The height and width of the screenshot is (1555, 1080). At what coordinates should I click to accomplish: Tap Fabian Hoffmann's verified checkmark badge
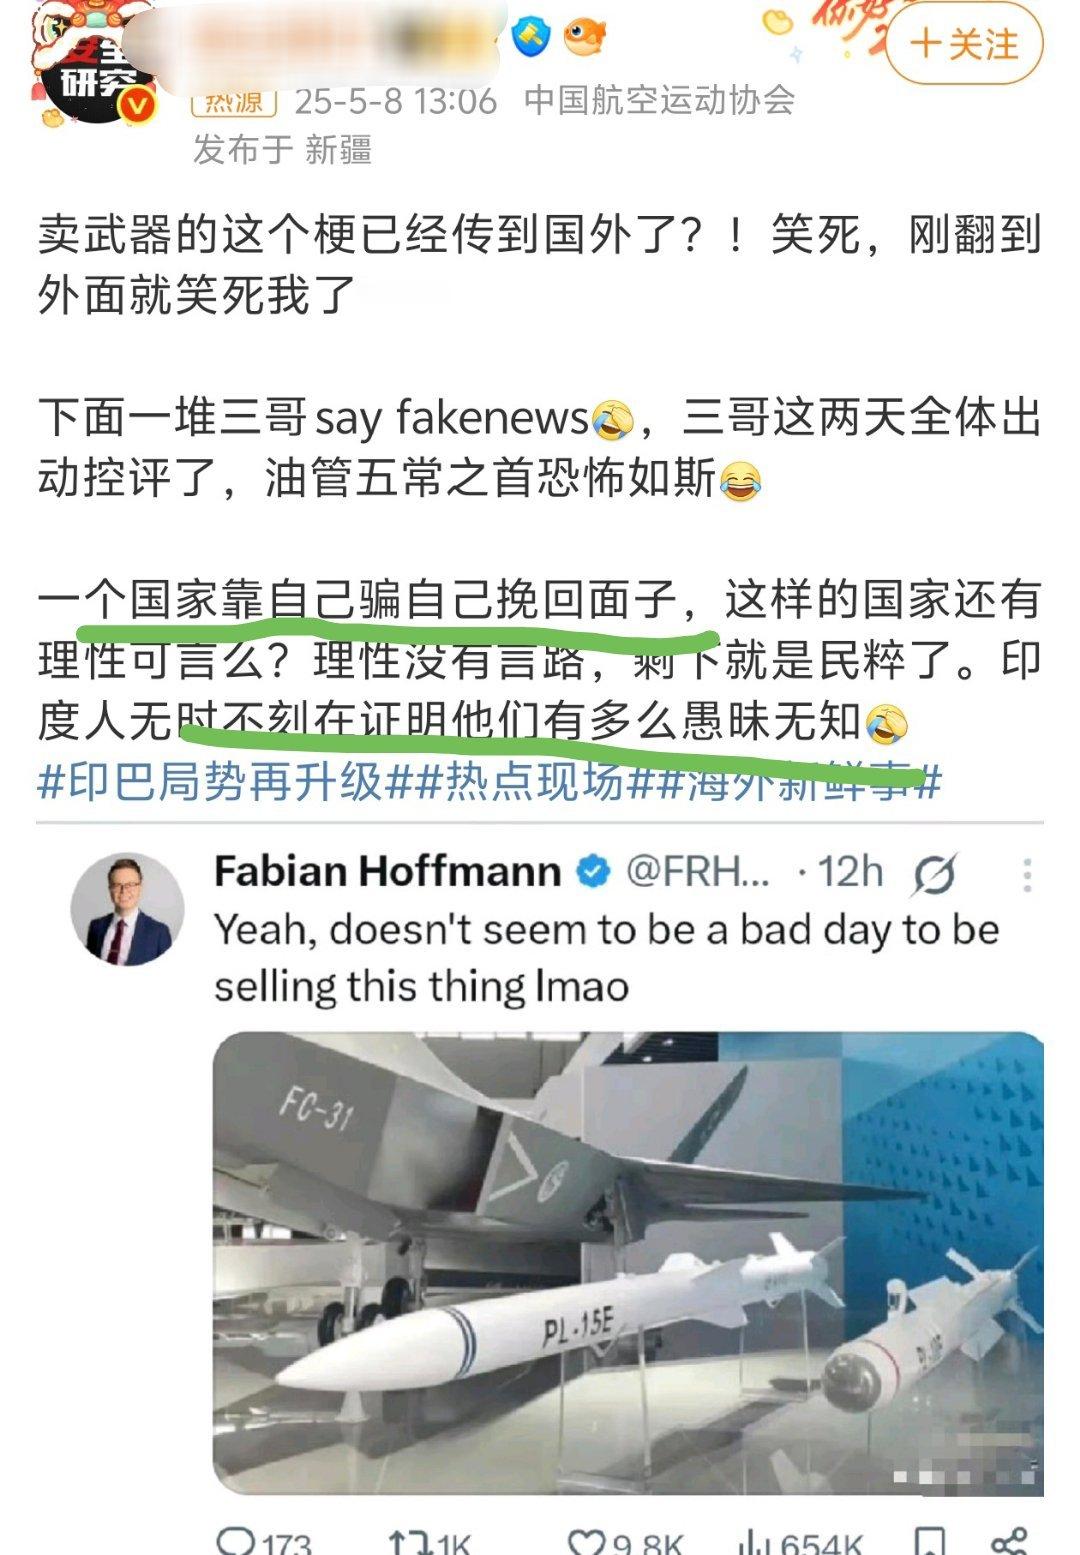click(x=594, y=872)
